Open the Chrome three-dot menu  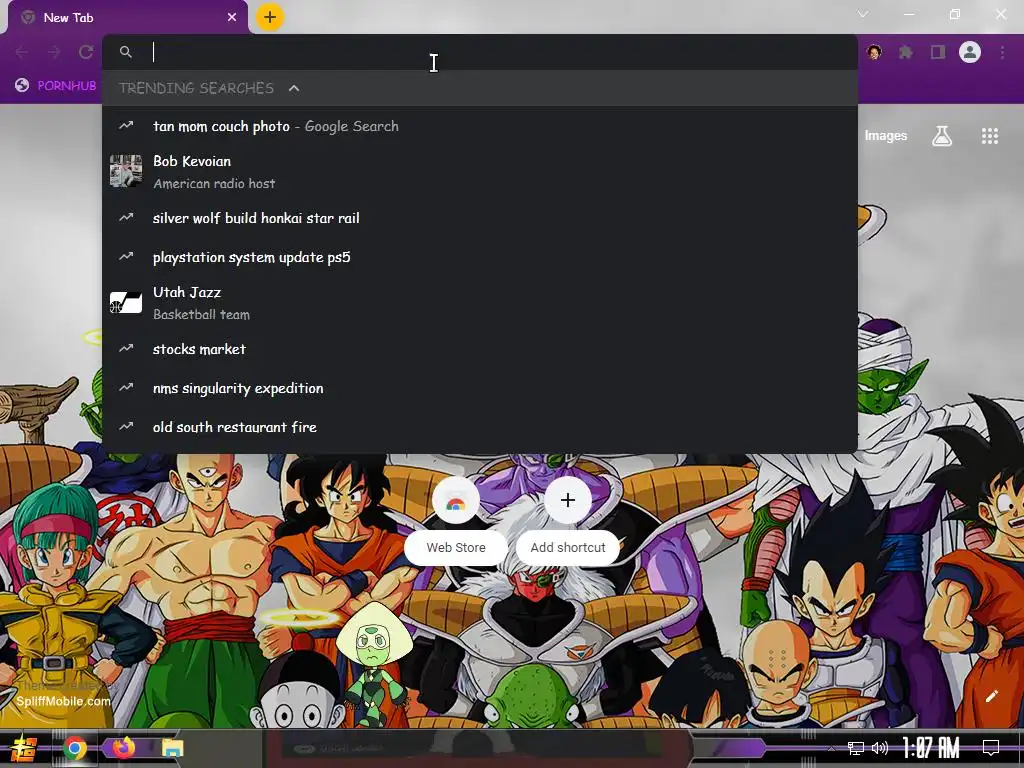tap(1002, 52)
